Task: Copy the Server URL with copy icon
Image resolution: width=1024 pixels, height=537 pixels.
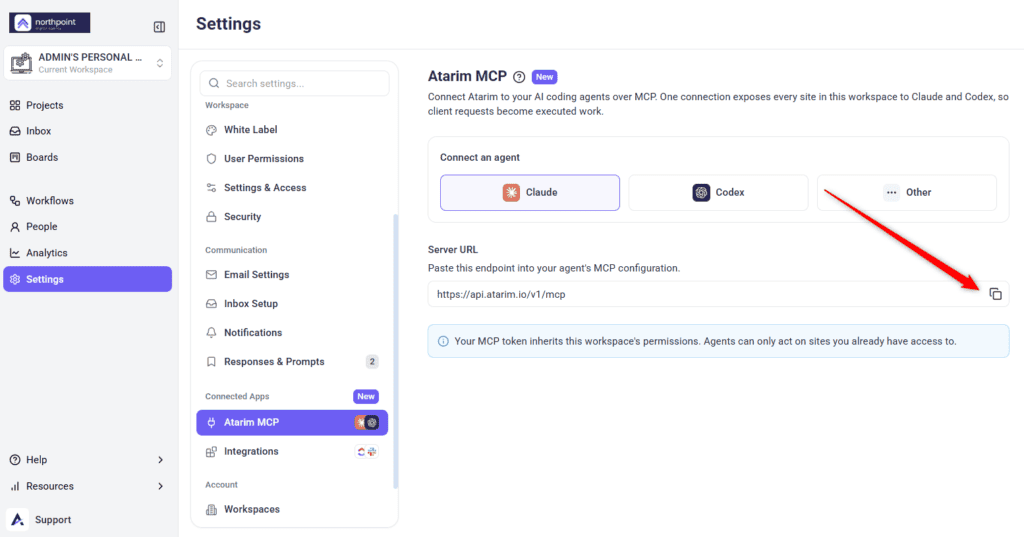Action: coord(995,294)
